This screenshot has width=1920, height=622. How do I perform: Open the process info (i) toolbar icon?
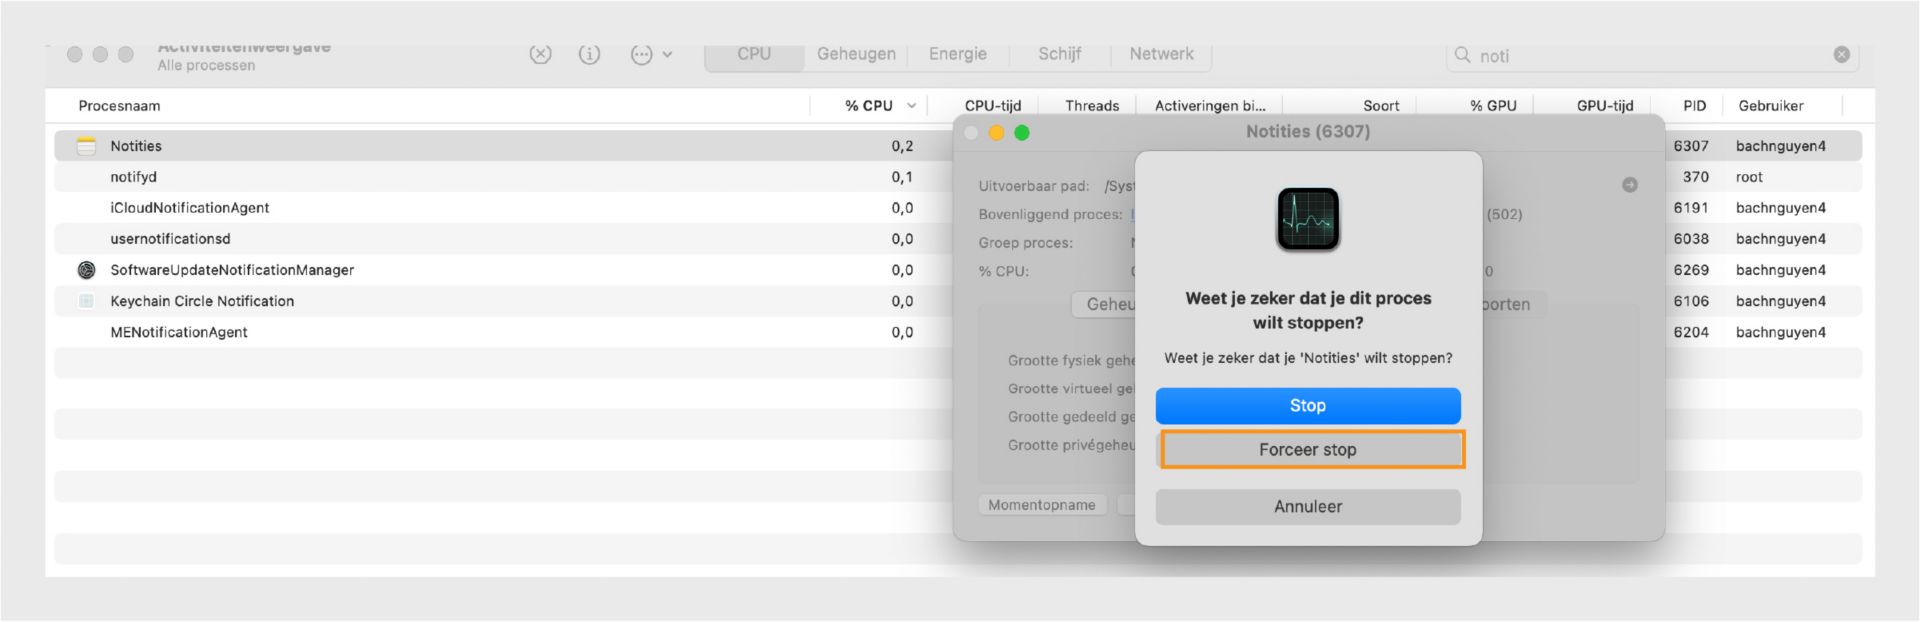590,54
